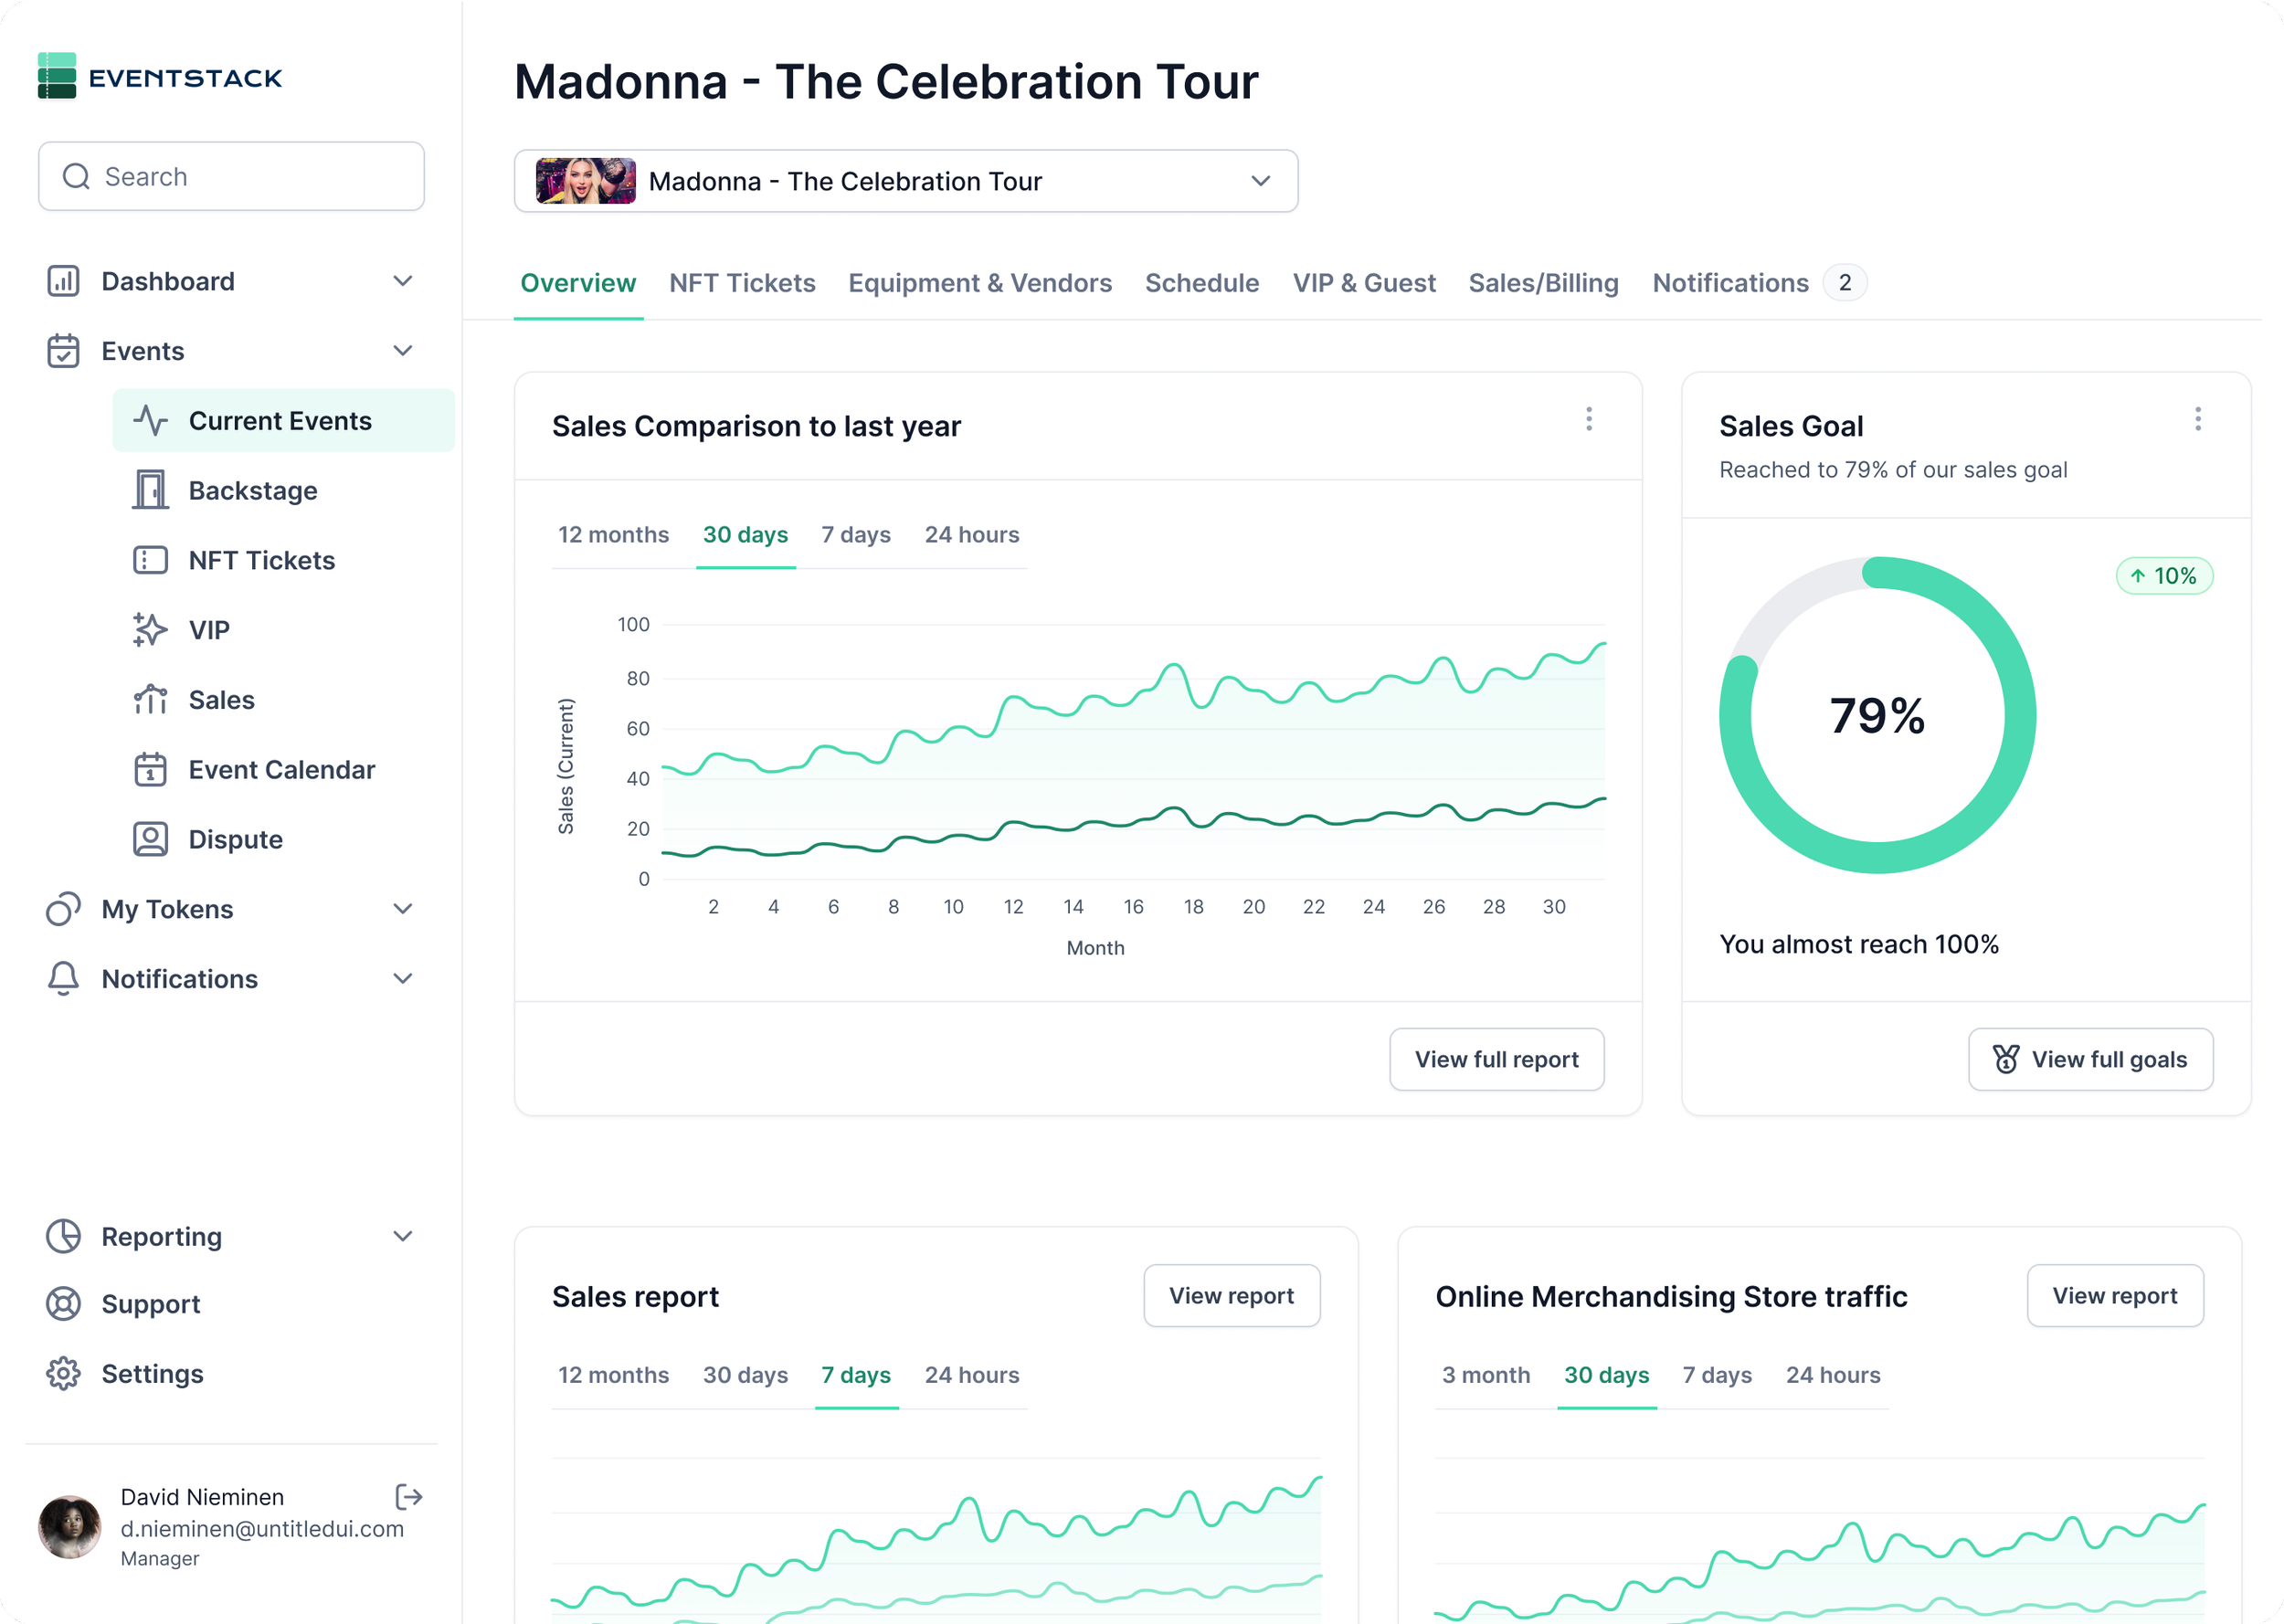The height and width of the screenshot is (1624, 2284).
Task: Open the NFT Tickets tab
Action: (x=743, y=284)
